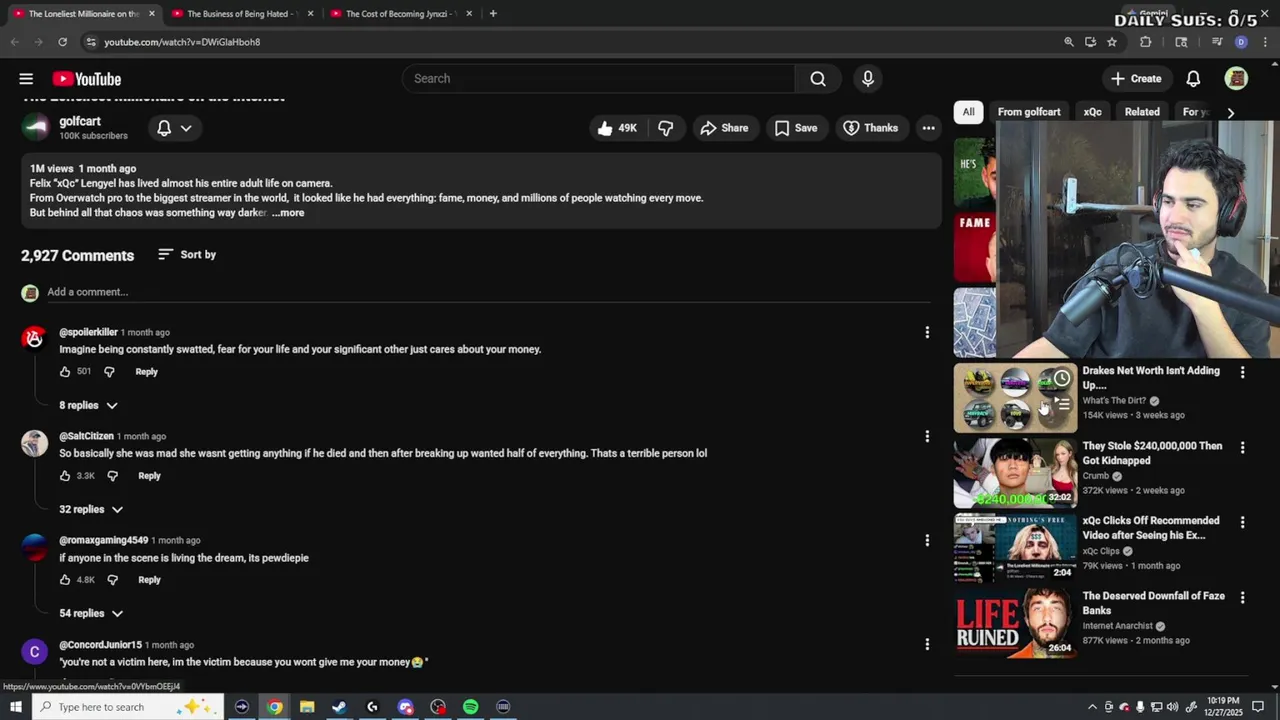
Task: Like @spoilerkiller's comment with 501 likes
Action: tap(65, 372)
